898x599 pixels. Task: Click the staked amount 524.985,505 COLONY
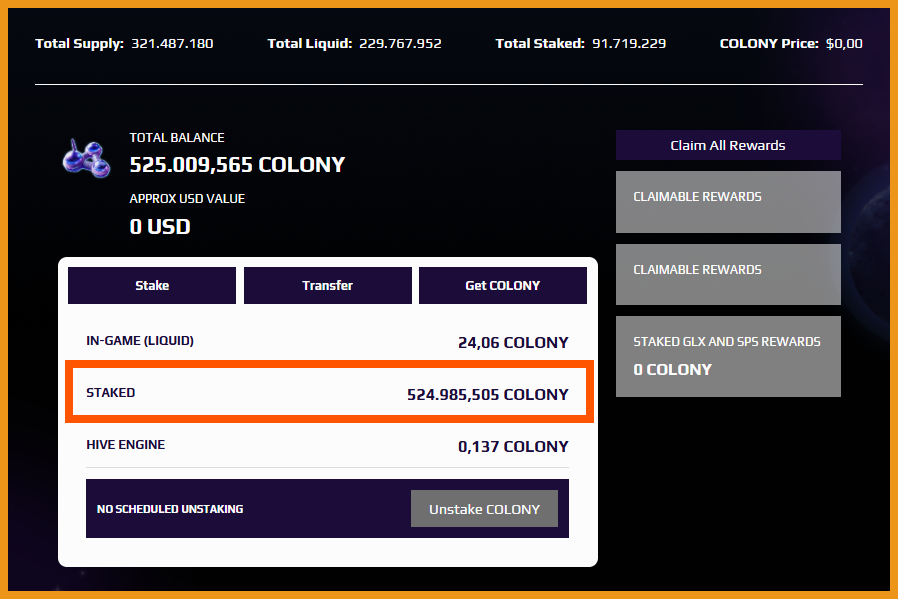(x=488, y=395)
